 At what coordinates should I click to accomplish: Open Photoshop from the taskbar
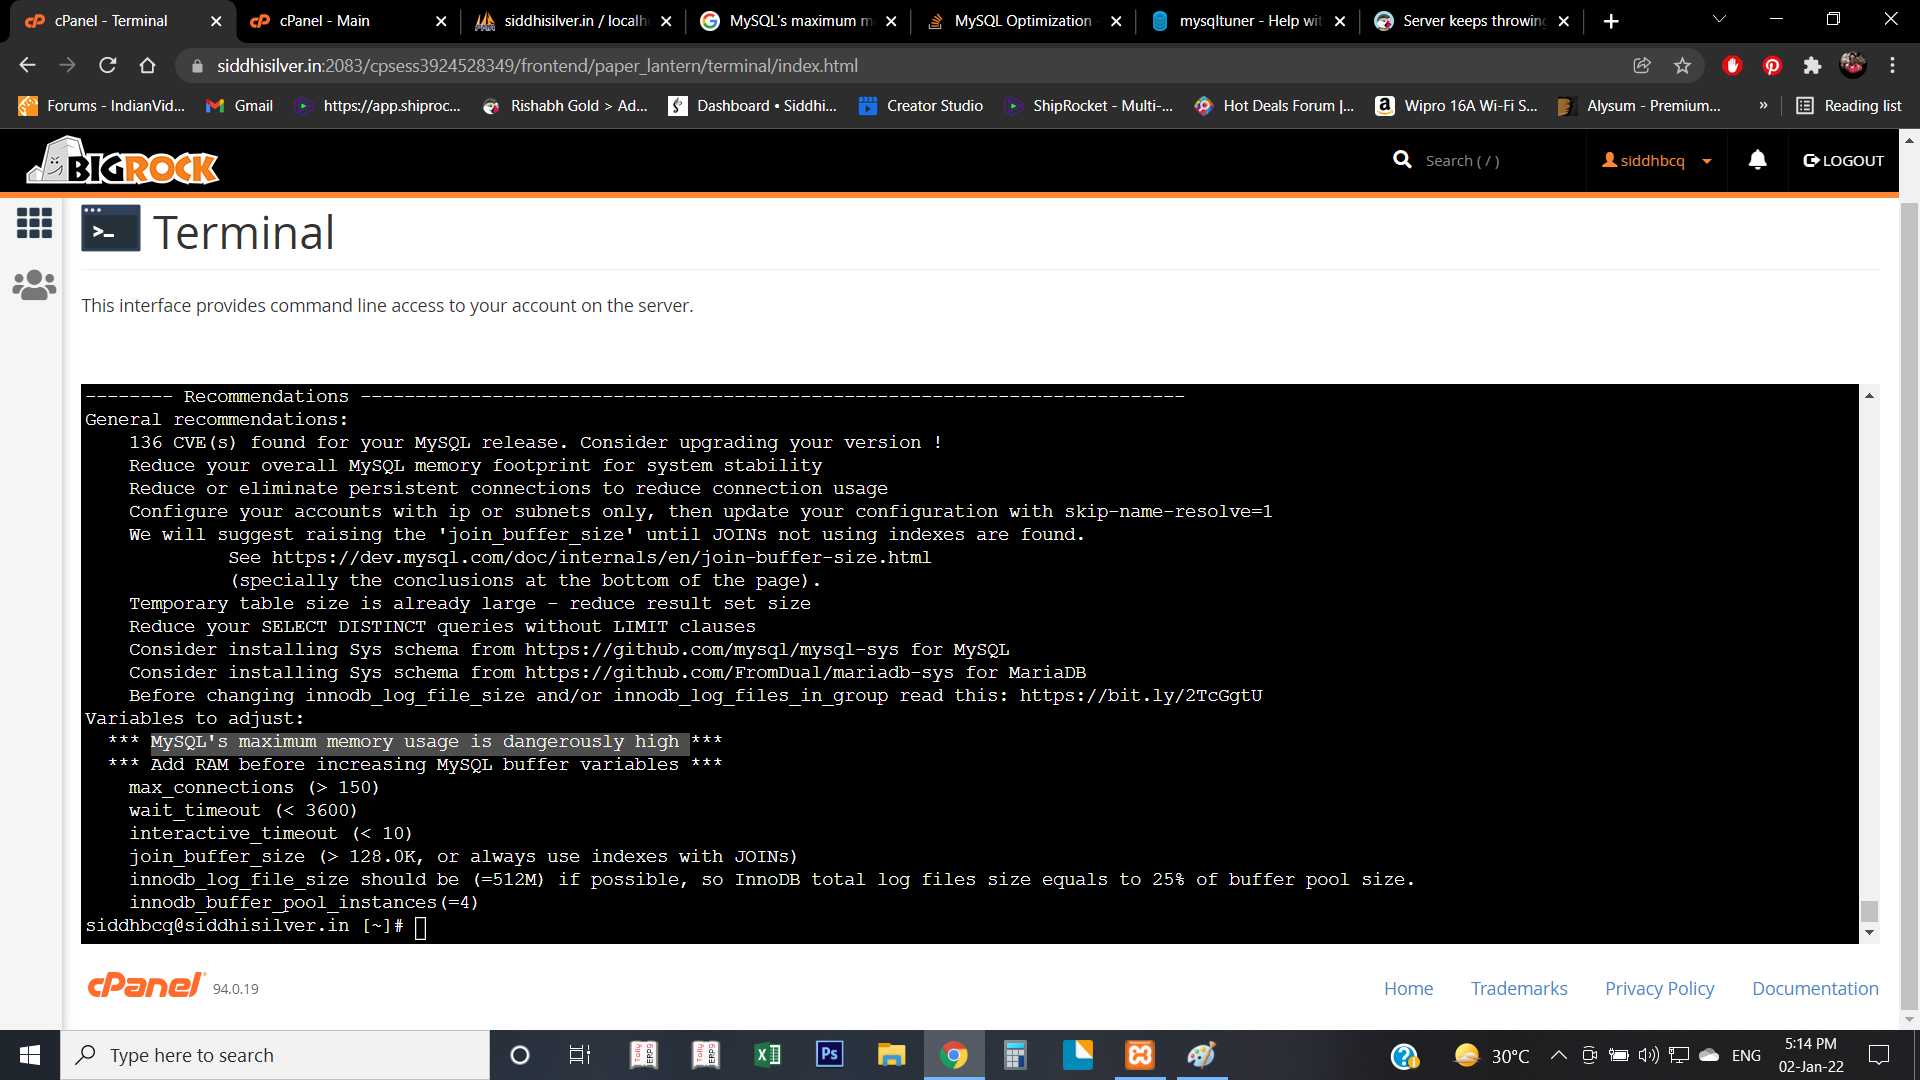click(x=830, y=1055)
